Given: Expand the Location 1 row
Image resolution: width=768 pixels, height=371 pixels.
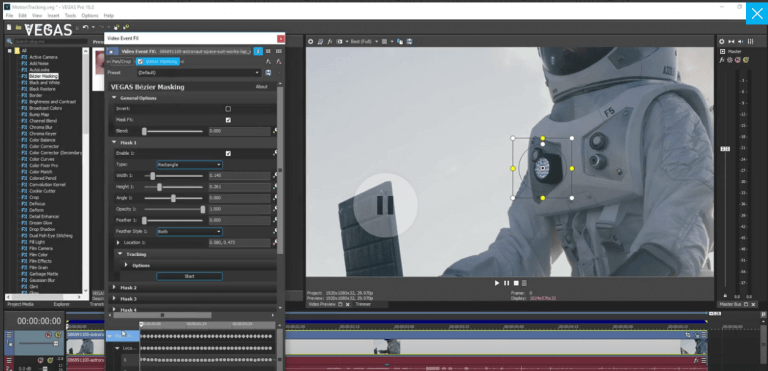Looking at the screenshot, I should tap(118, 243).
